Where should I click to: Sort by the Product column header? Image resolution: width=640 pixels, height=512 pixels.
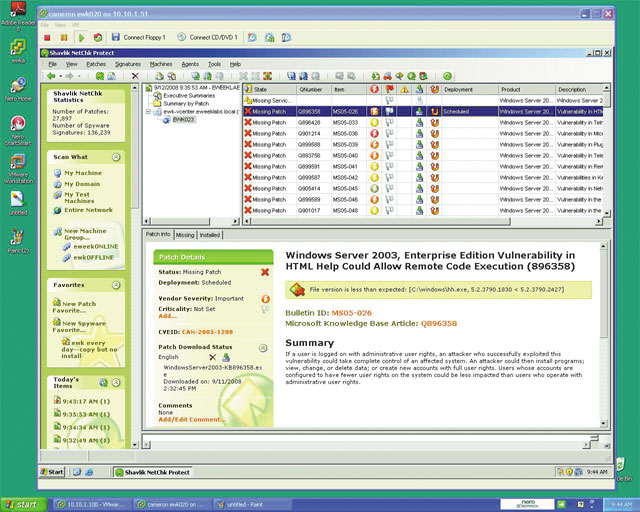pyautogui.click(x=527, y=89)
